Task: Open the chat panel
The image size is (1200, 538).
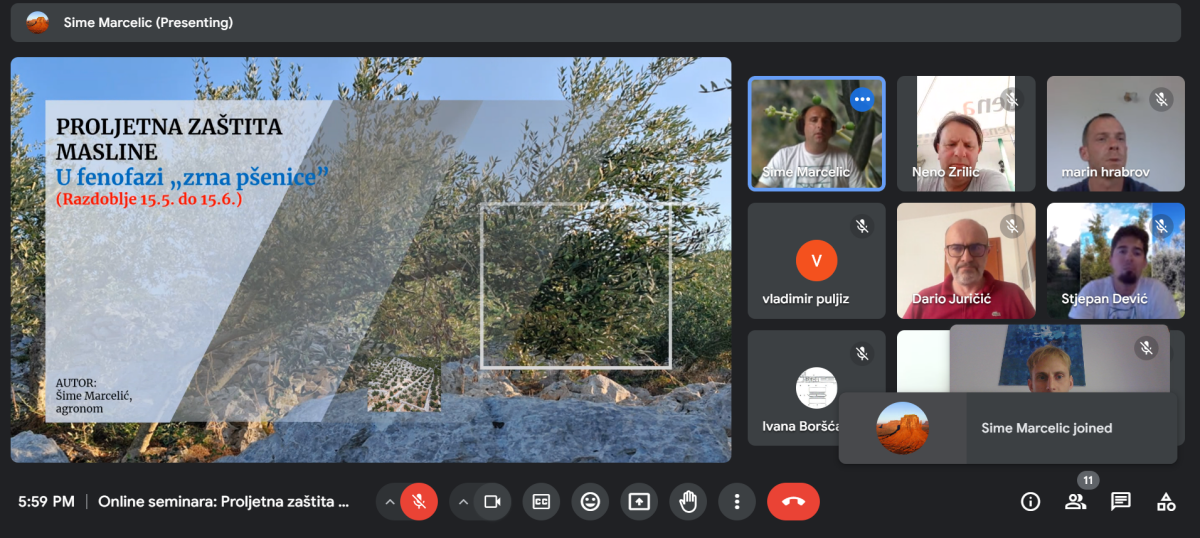Action: [1120, 502]
